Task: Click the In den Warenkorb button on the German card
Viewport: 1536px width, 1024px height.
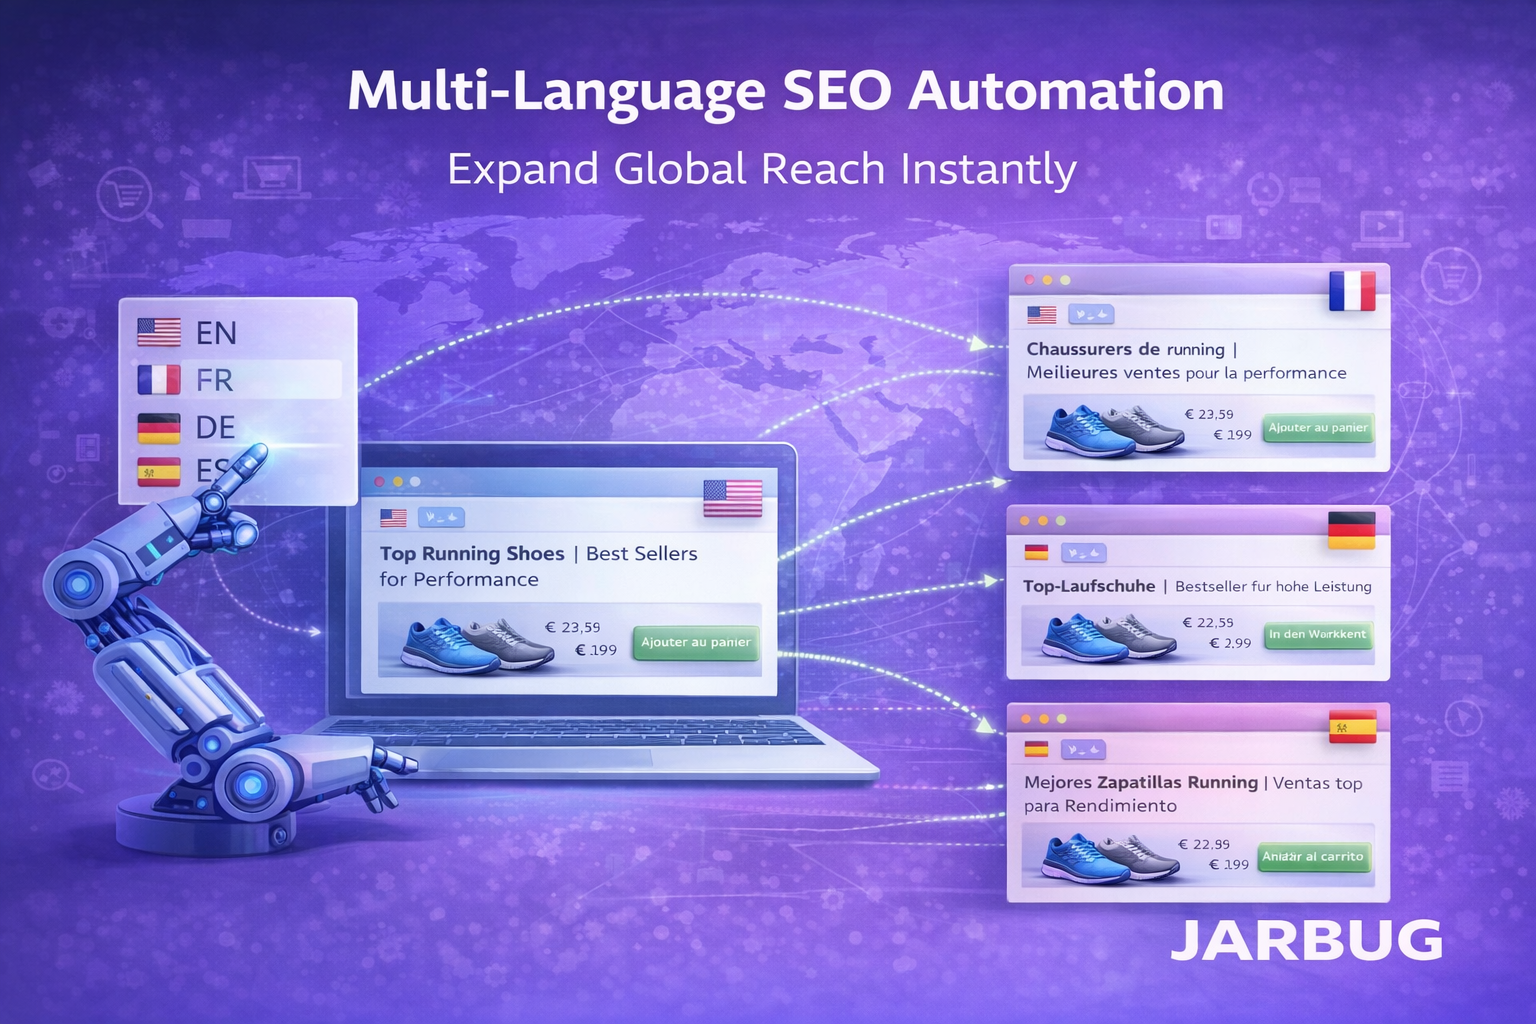Action: point(1318,633)
